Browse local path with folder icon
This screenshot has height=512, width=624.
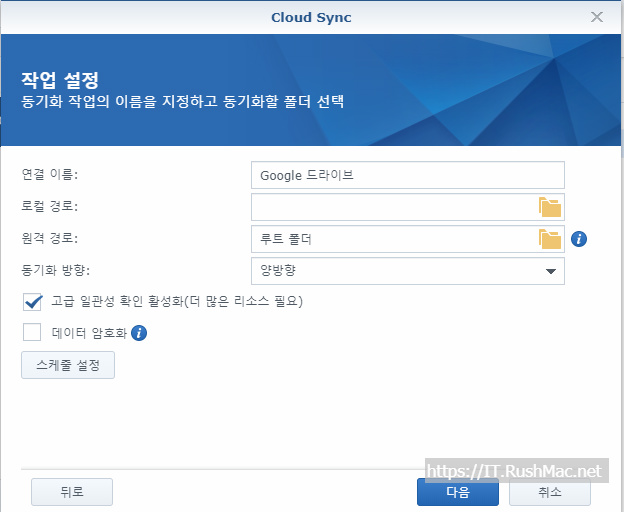point(550,207)
